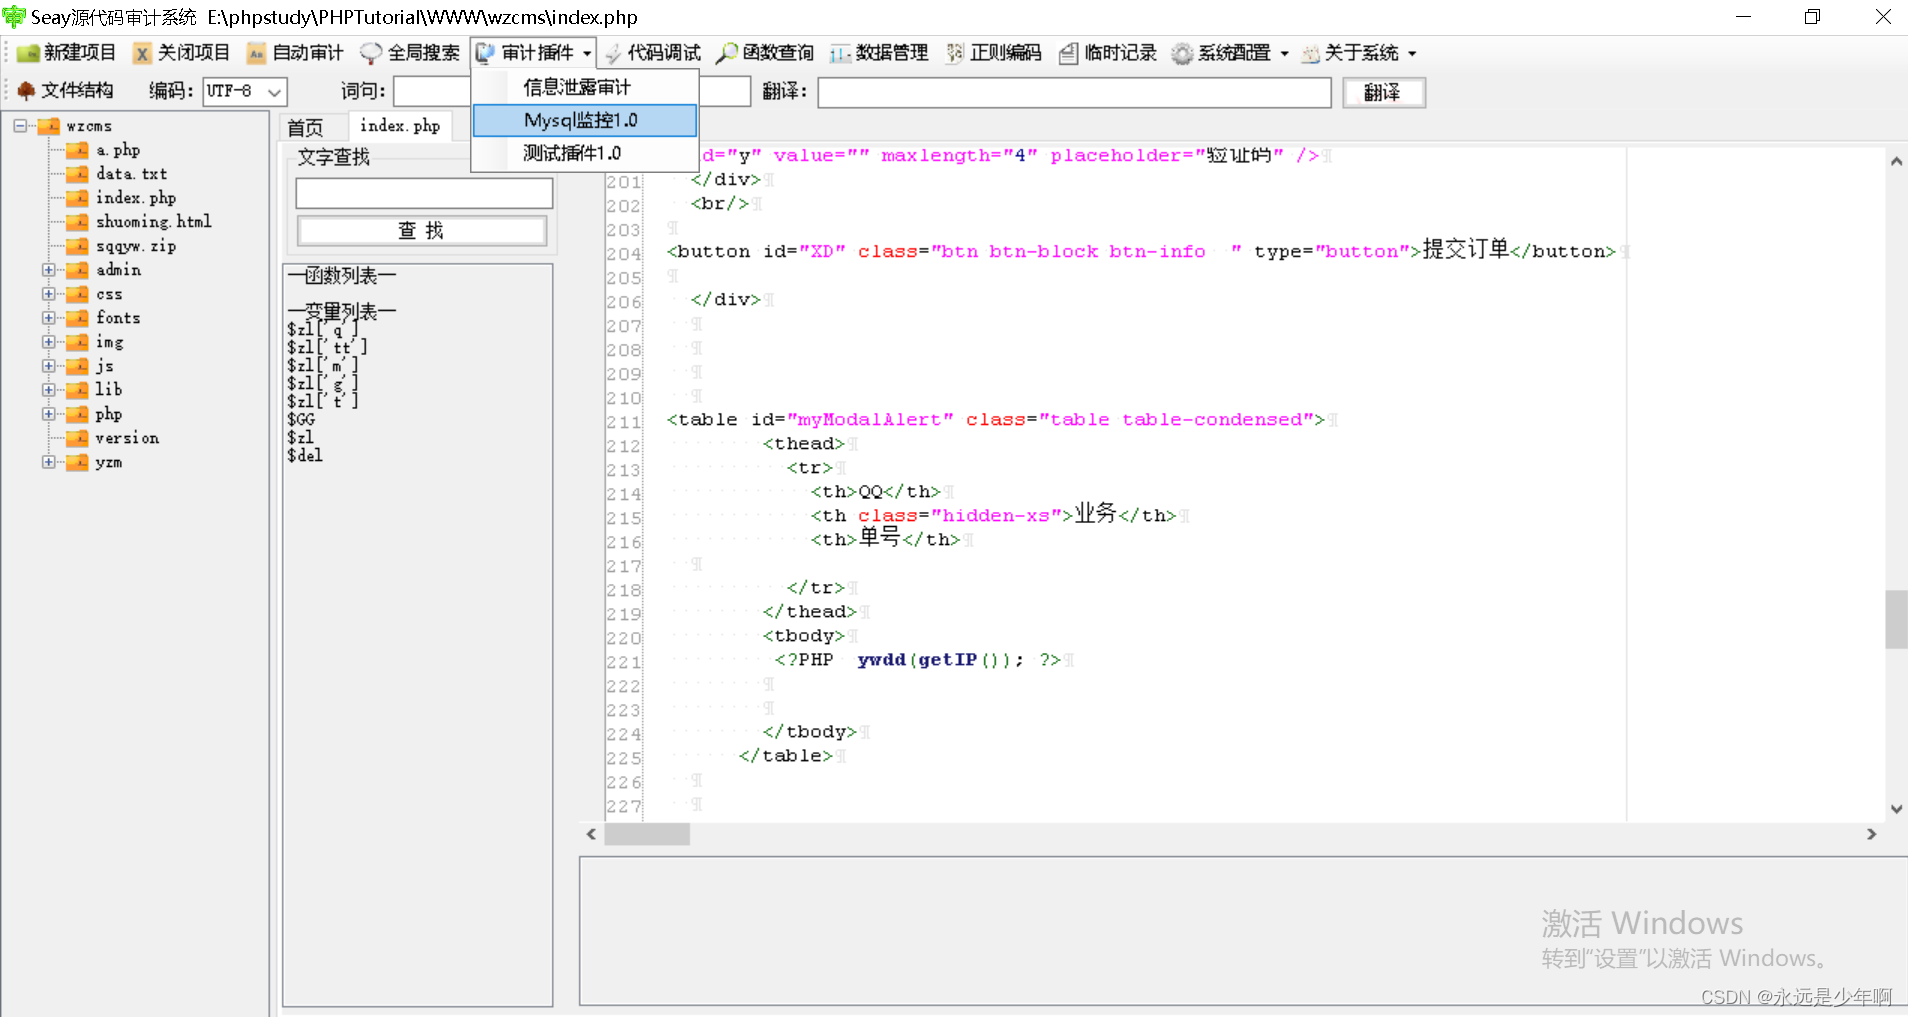Click the 新建项目 toolbar icon
1908x1017 pixels.
point(28,53)
